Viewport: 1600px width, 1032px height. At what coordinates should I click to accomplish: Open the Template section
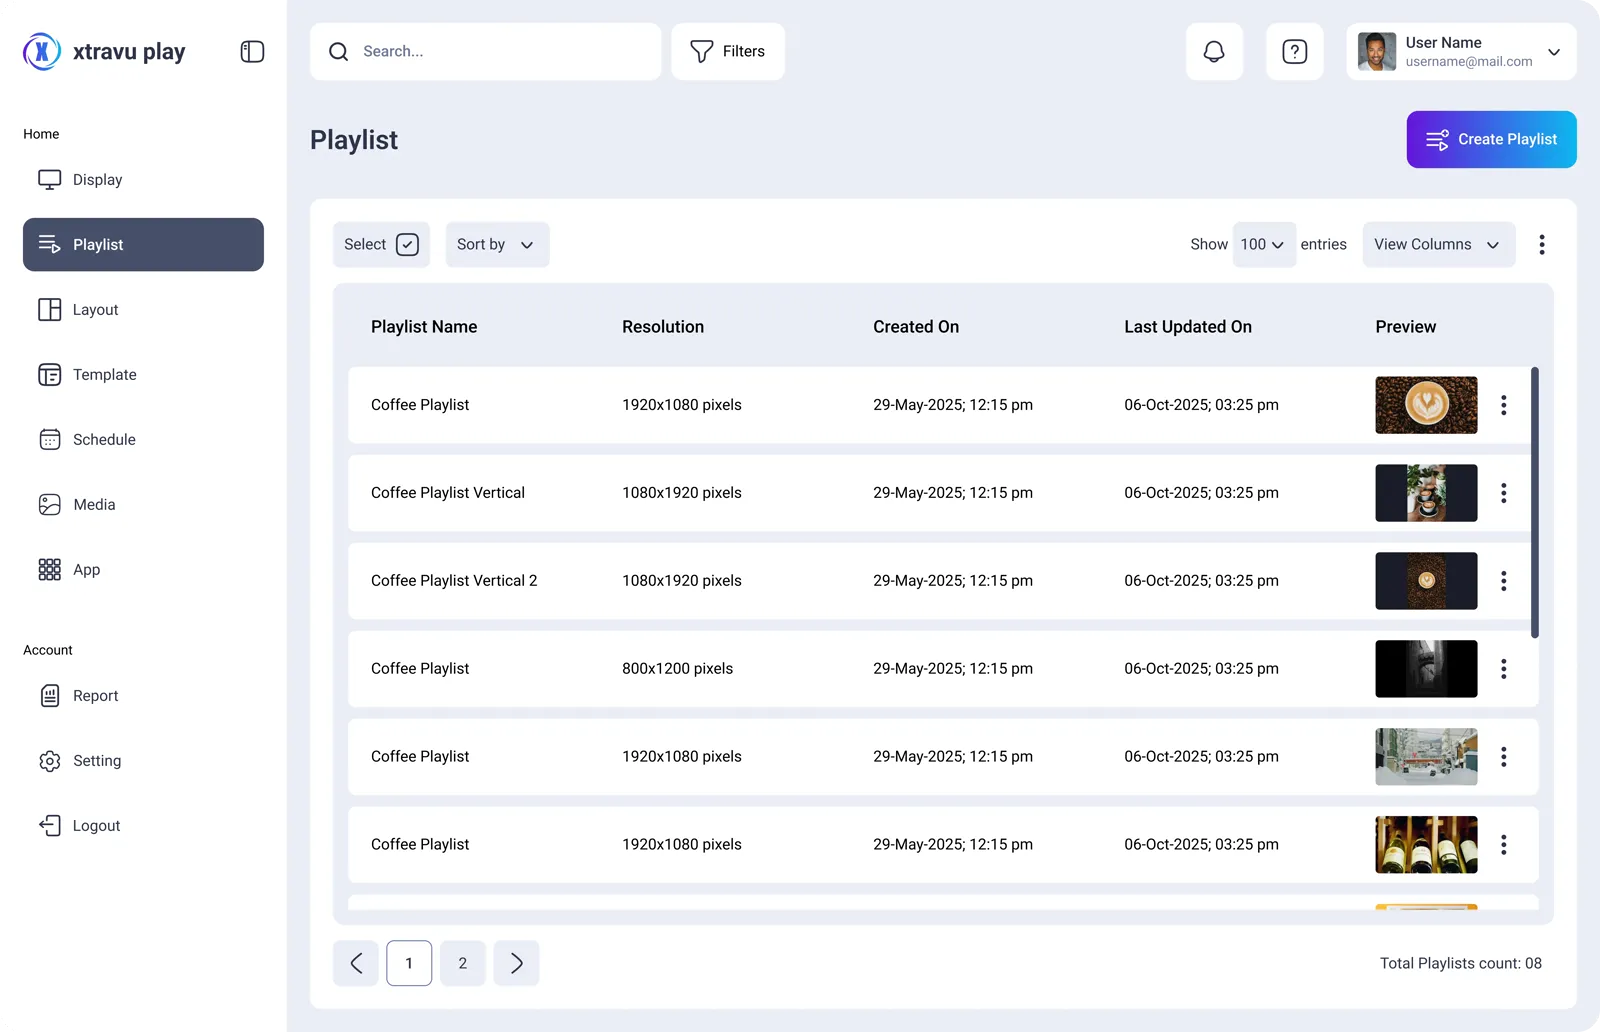point(143,375)
